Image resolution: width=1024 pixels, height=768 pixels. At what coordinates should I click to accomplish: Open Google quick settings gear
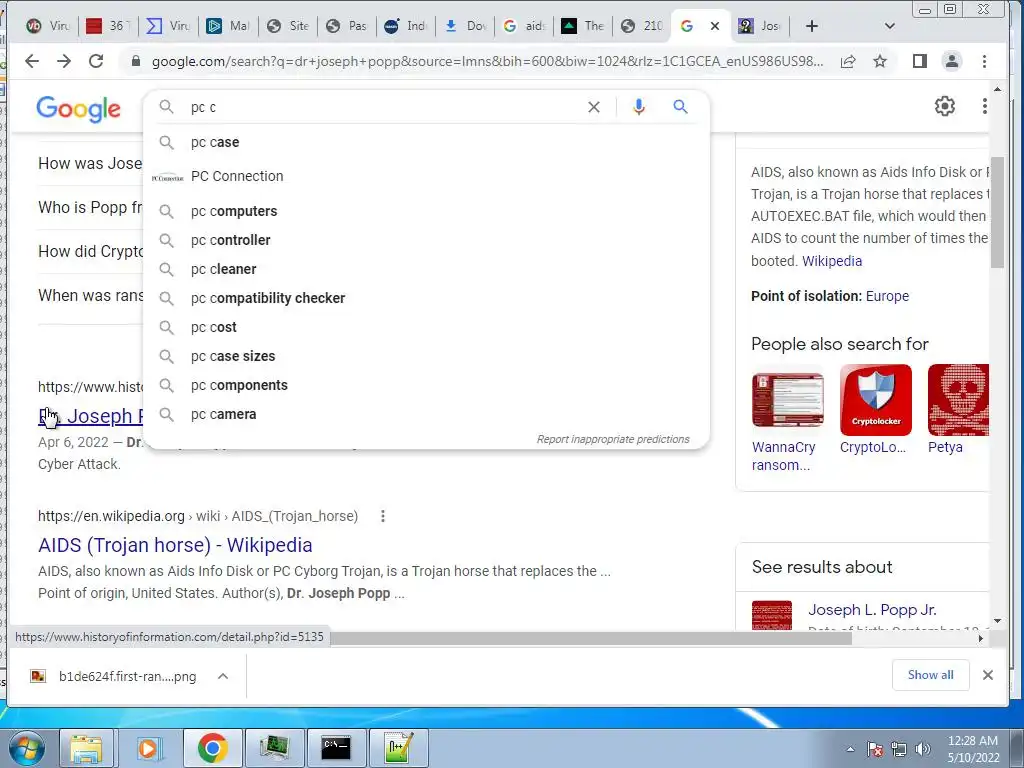pos(944,106)
